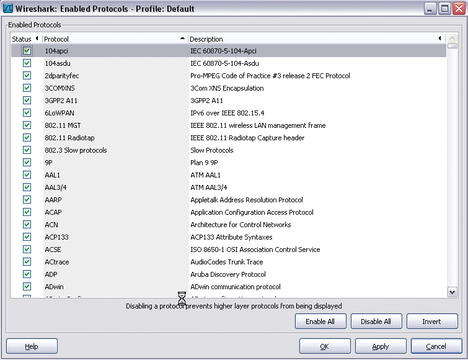Click the Enable All button

point(320,321)
